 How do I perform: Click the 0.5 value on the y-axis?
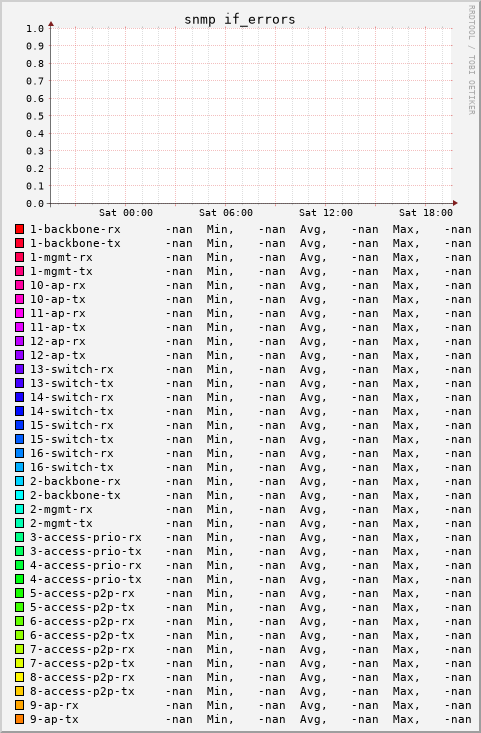coord(35,116)
